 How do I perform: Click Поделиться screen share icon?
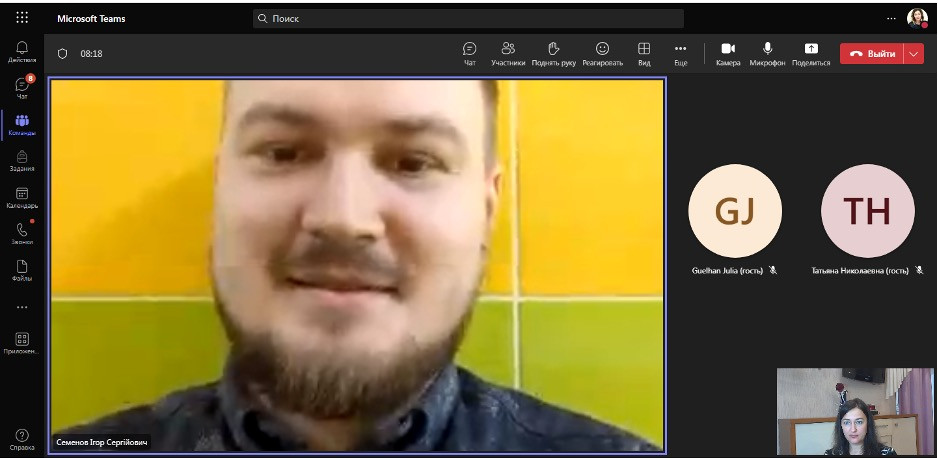(x=811, y=53)
